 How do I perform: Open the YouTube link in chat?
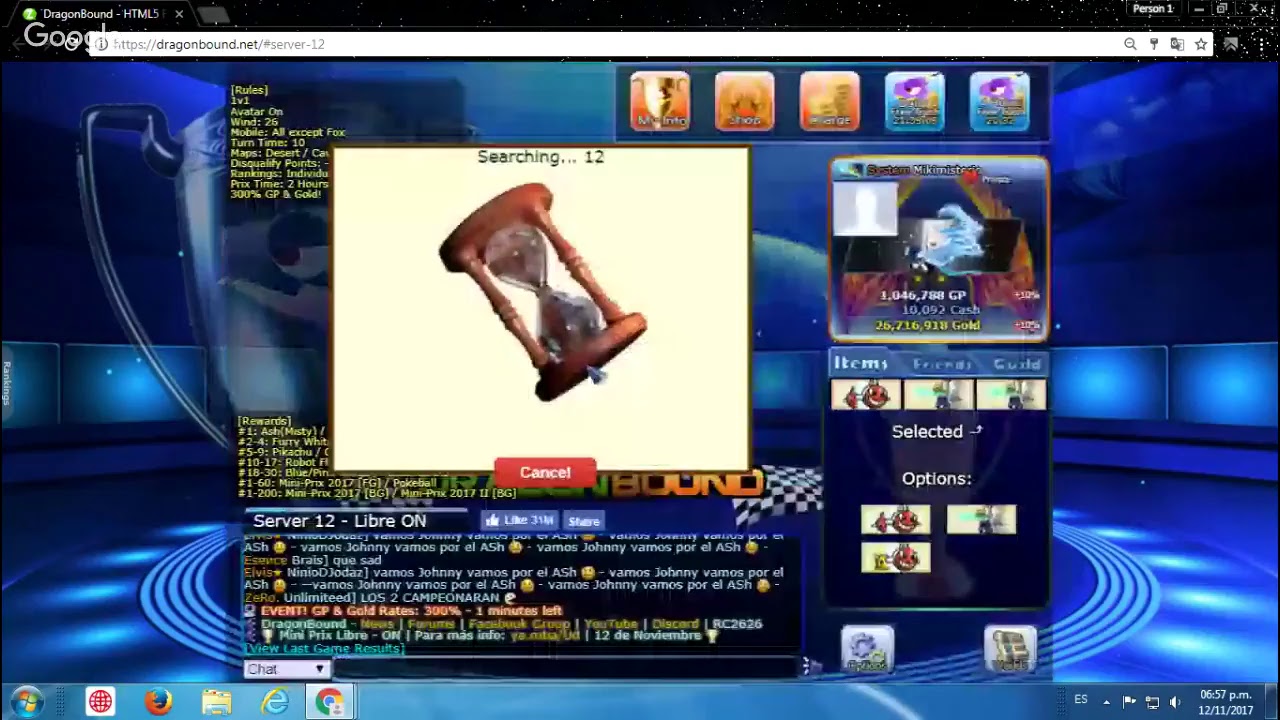click(x=612, y=624)
